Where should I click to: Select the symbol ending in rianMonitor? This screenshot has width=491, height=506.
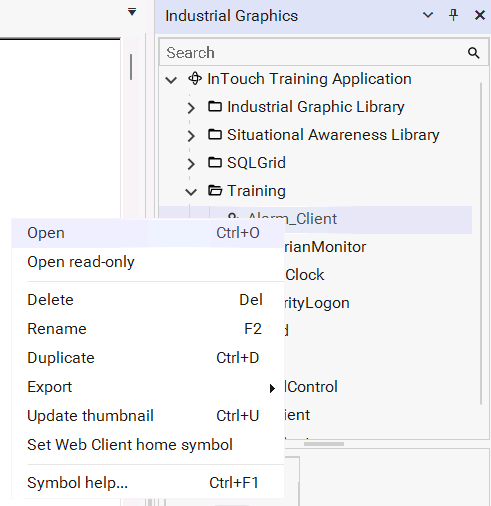(325, 247)
